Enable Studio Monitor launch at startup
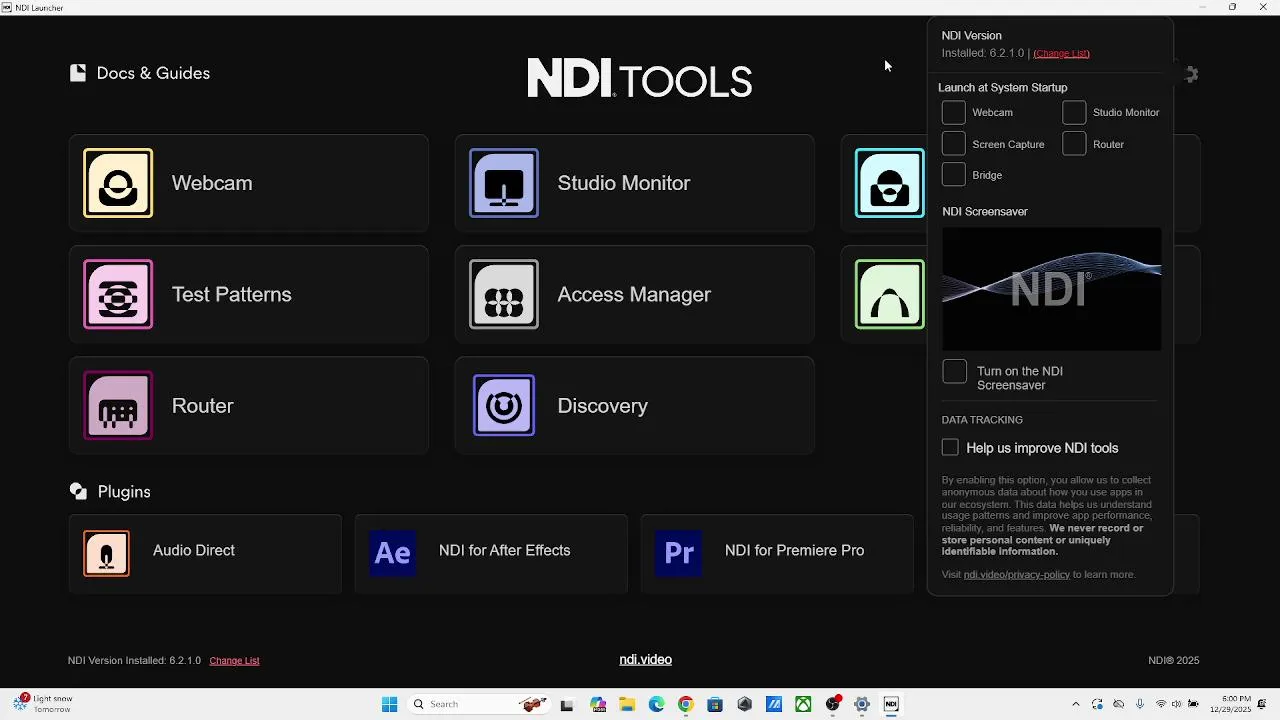 tap(1074, 112)
